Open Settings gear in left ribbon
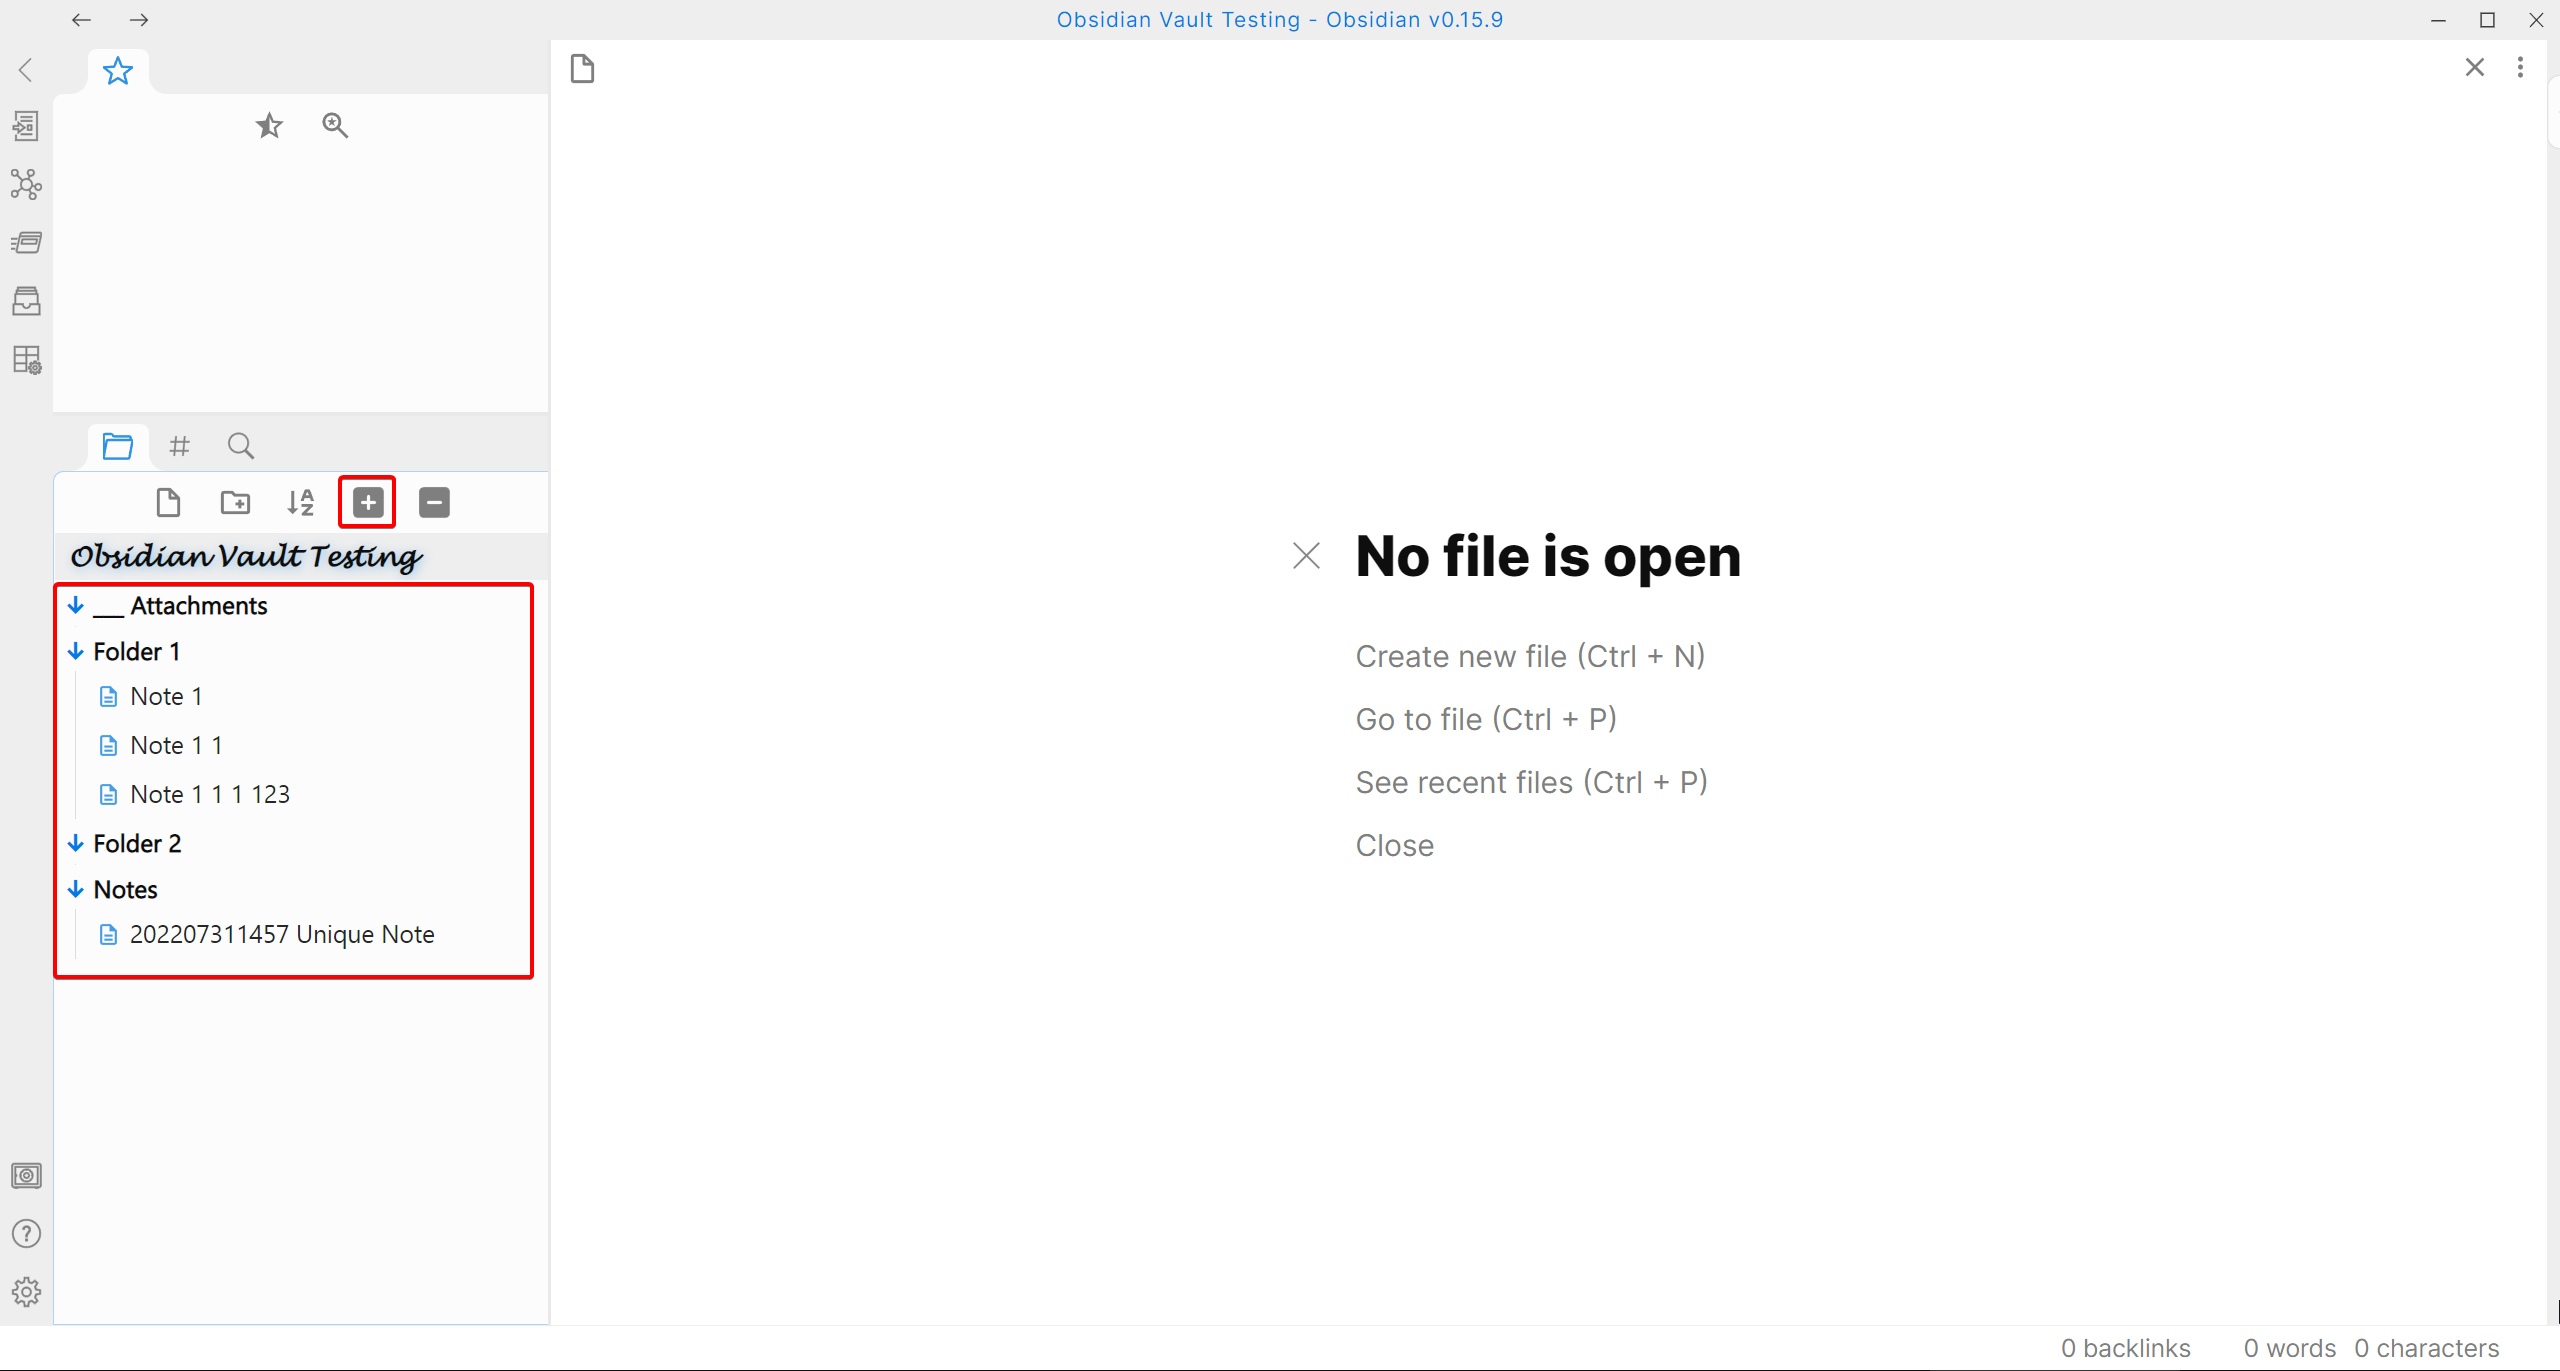 (26, 1291)
